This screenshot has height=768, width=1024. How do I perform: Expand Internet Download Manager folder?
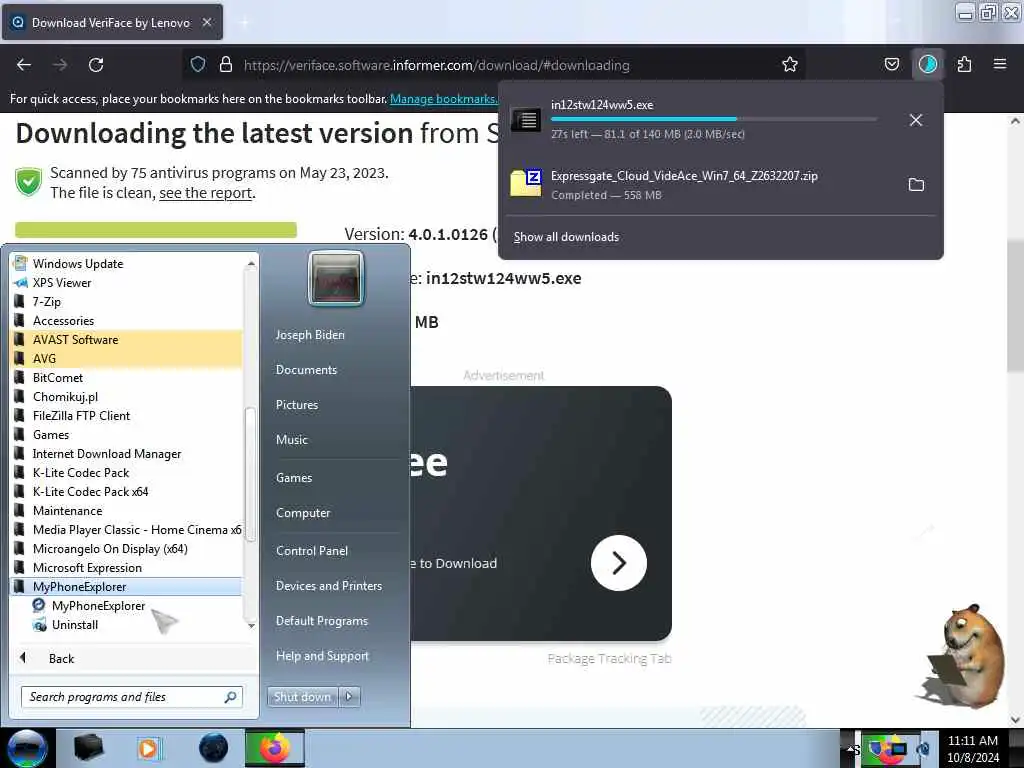[106, 453]
